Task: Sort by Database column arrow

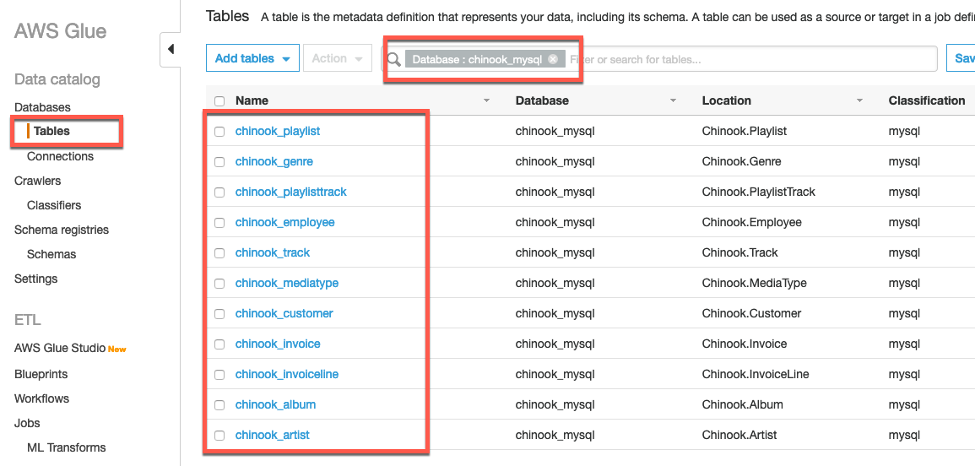Action: point(673,101)
